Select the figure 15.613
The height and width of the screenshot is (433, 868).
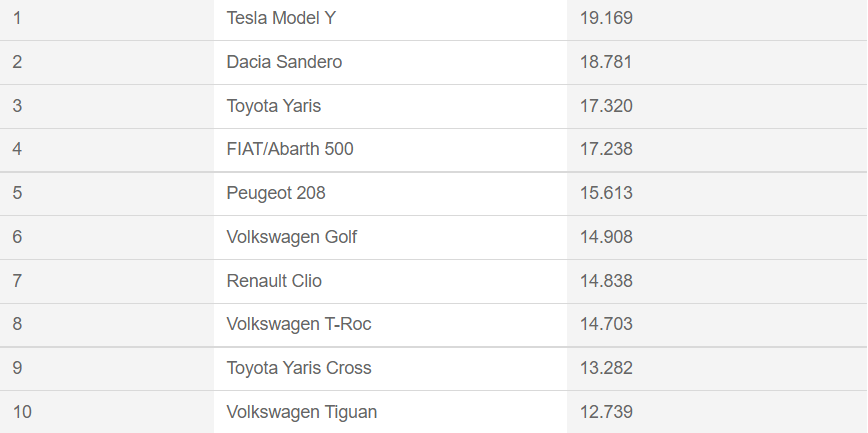pyautogui.click(x=606, y=193)
